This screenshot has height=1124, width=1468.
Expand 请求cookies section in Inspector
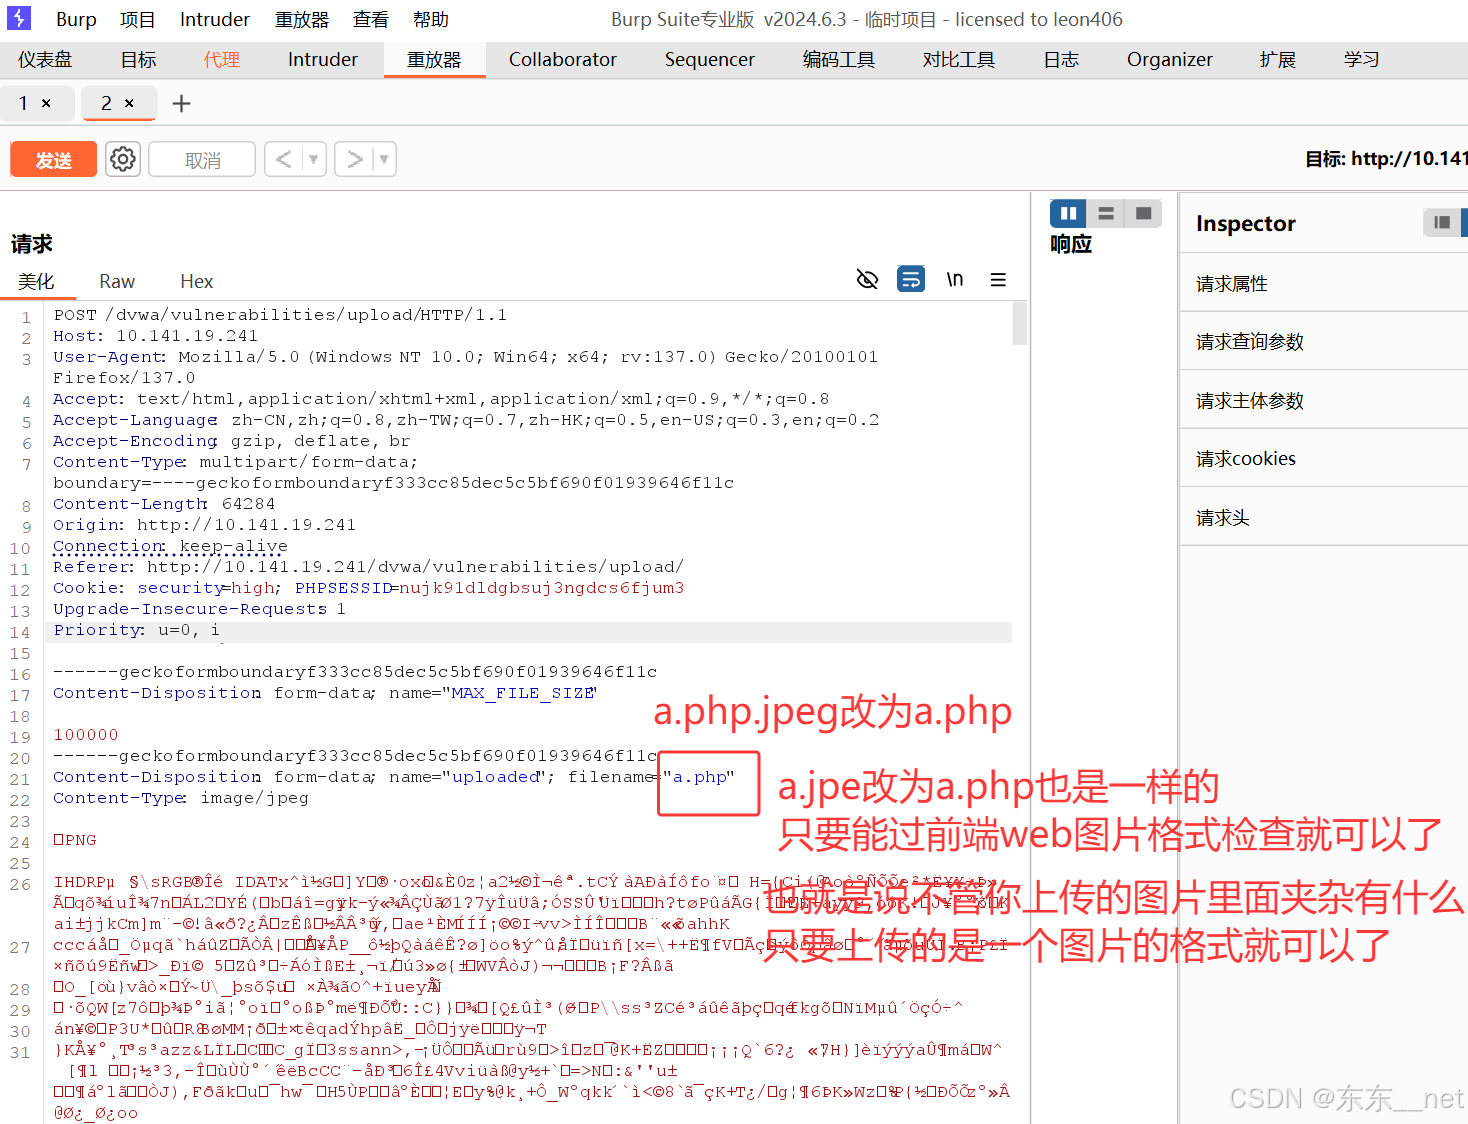[x=1324, y=459]
